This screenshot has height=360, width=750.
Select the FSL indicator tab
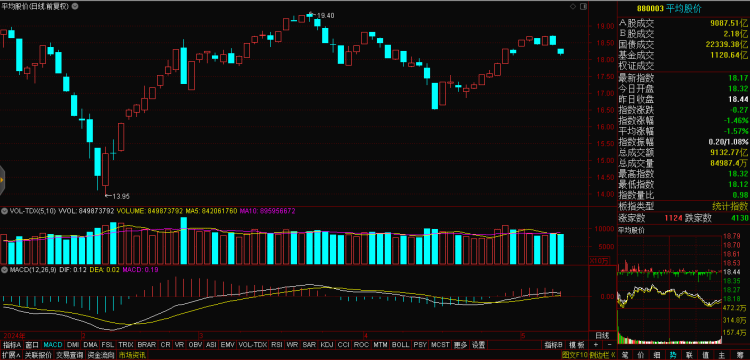[x=108, y=344]
